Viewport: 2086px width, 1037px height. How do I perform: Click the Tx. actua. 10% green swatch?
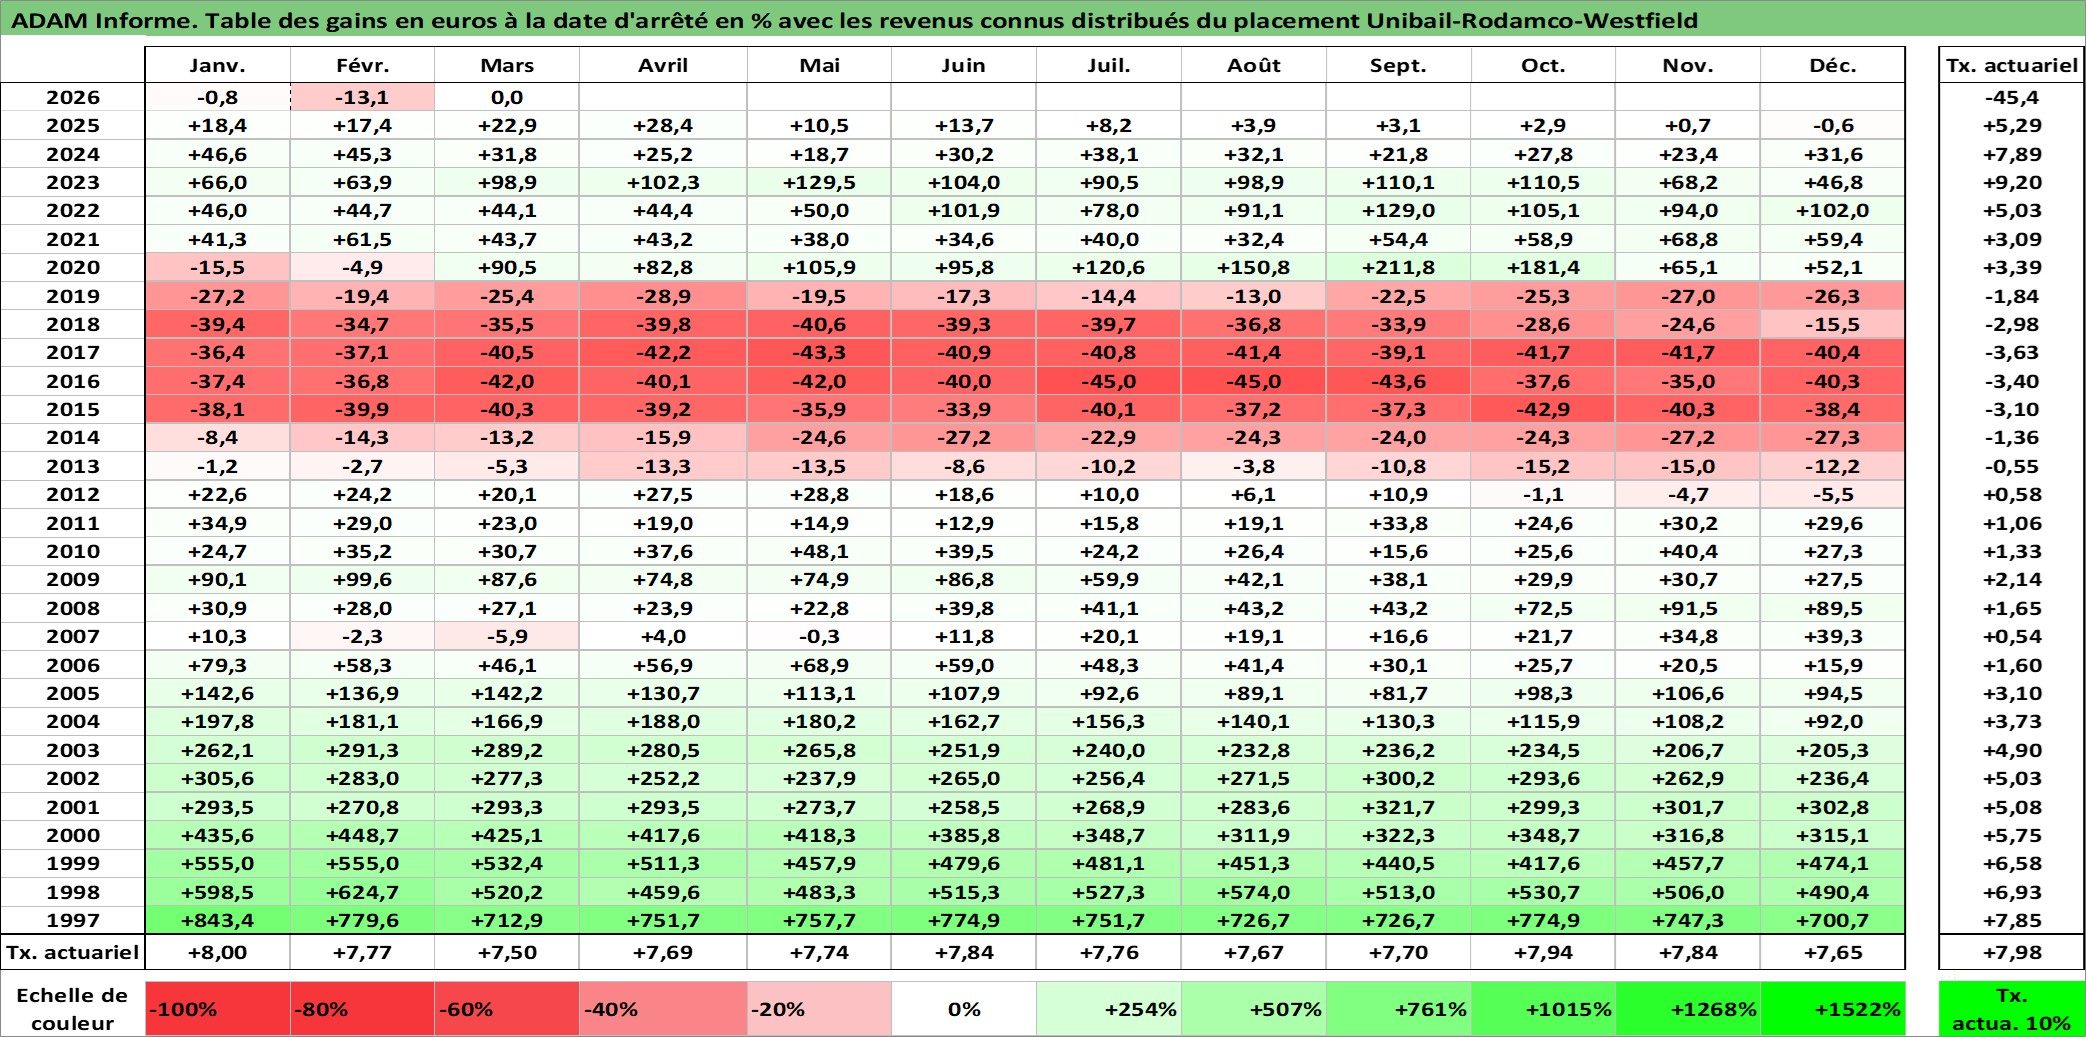(x=2012, y=1009)
